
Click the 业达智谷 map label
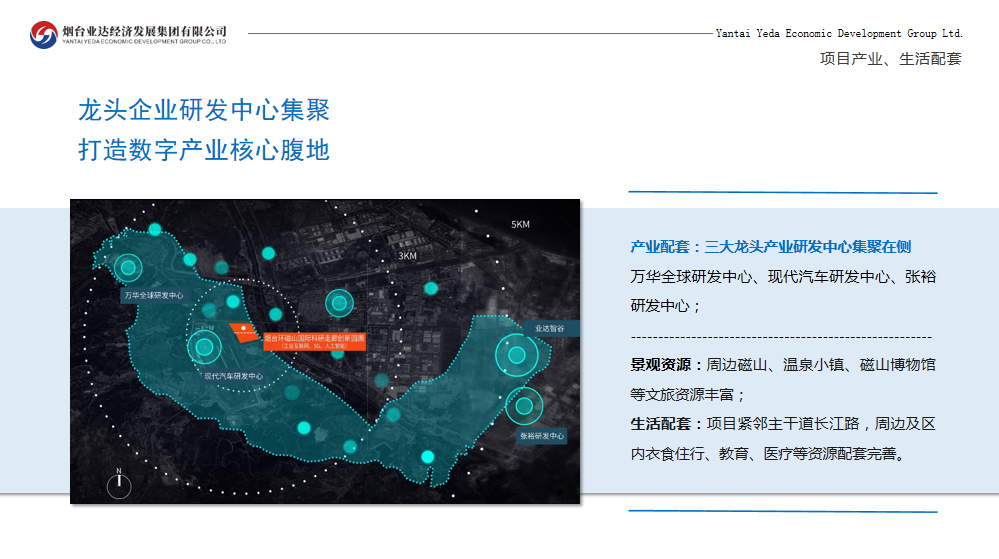[550, 328]
